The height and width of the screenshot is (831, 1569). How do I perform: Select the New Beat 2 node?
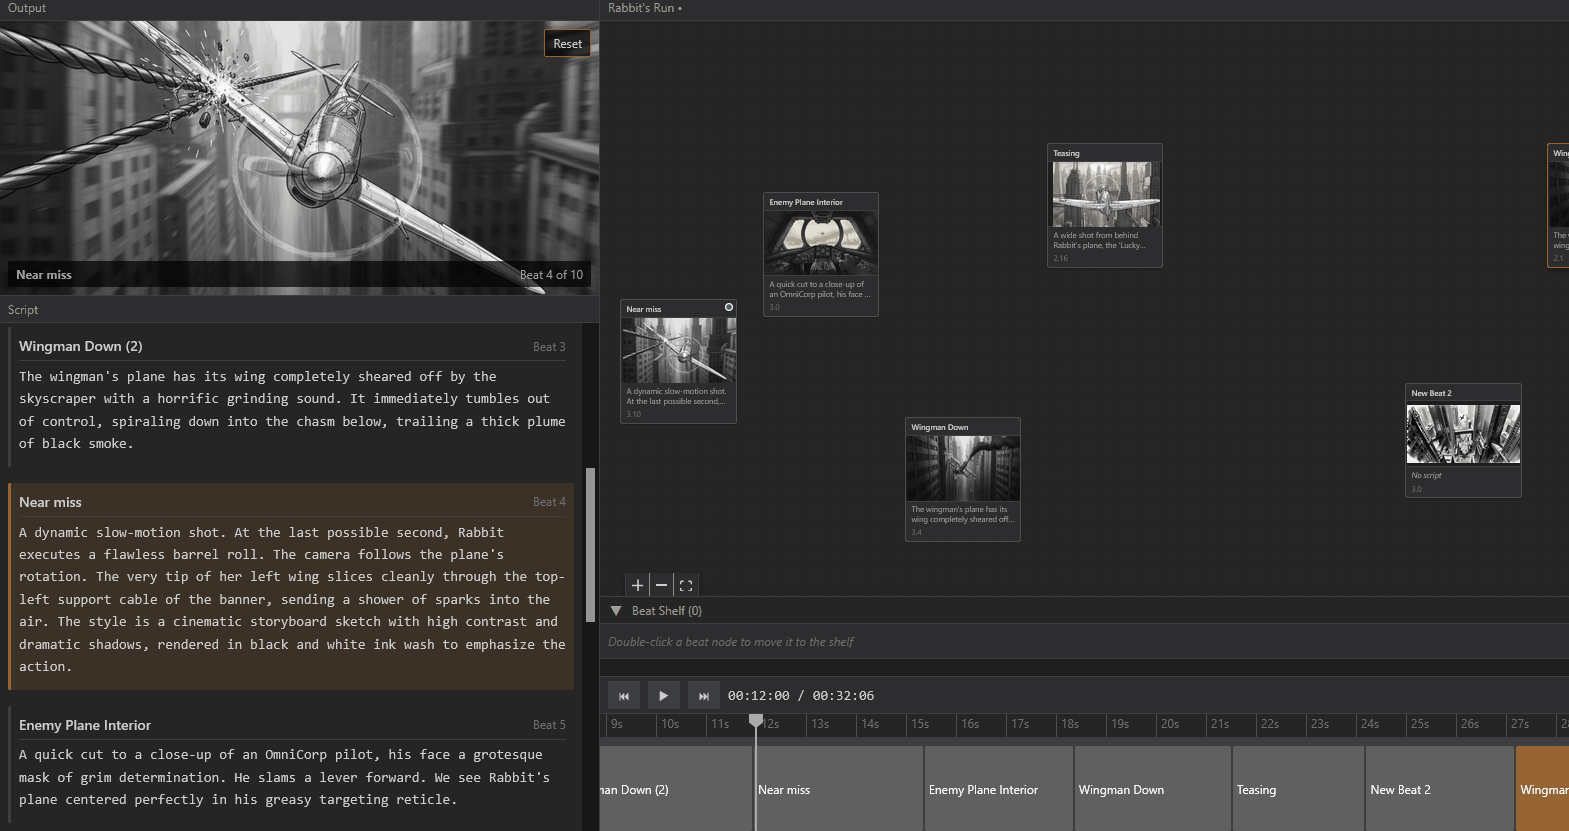(1463, 434)
